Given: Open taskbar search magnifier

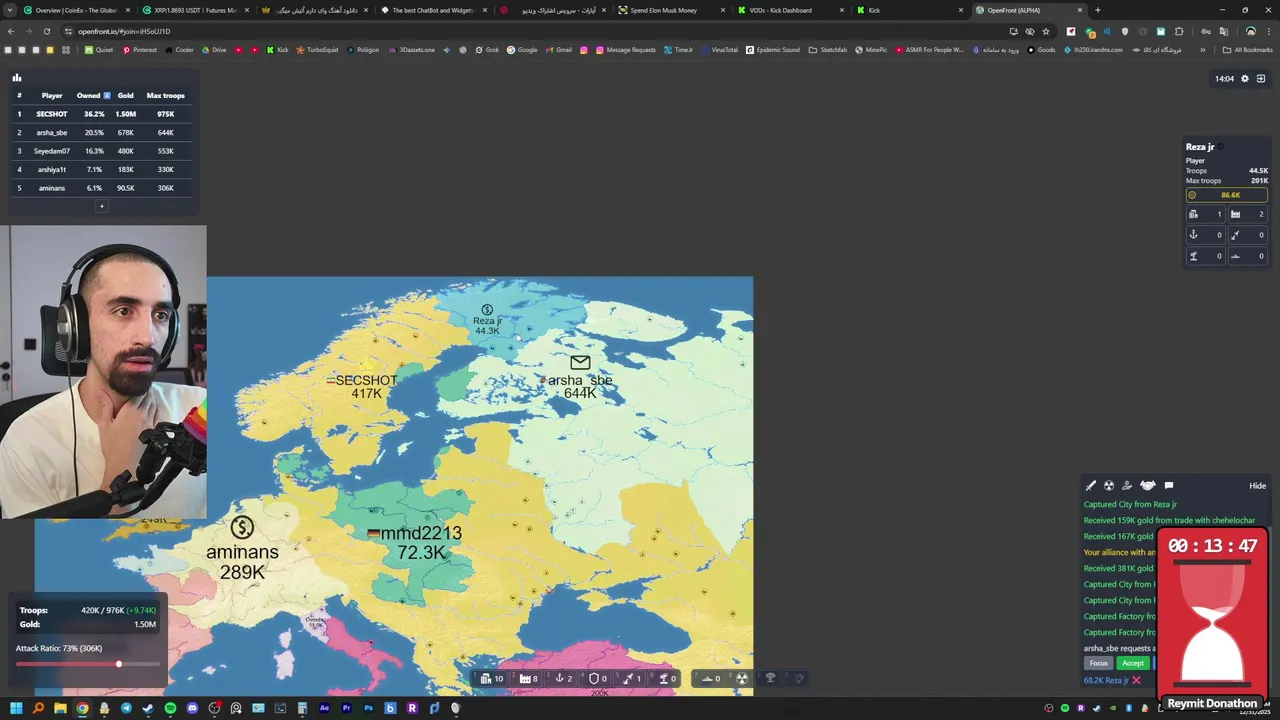Looking at the screenshot, I should click(38, 708).
